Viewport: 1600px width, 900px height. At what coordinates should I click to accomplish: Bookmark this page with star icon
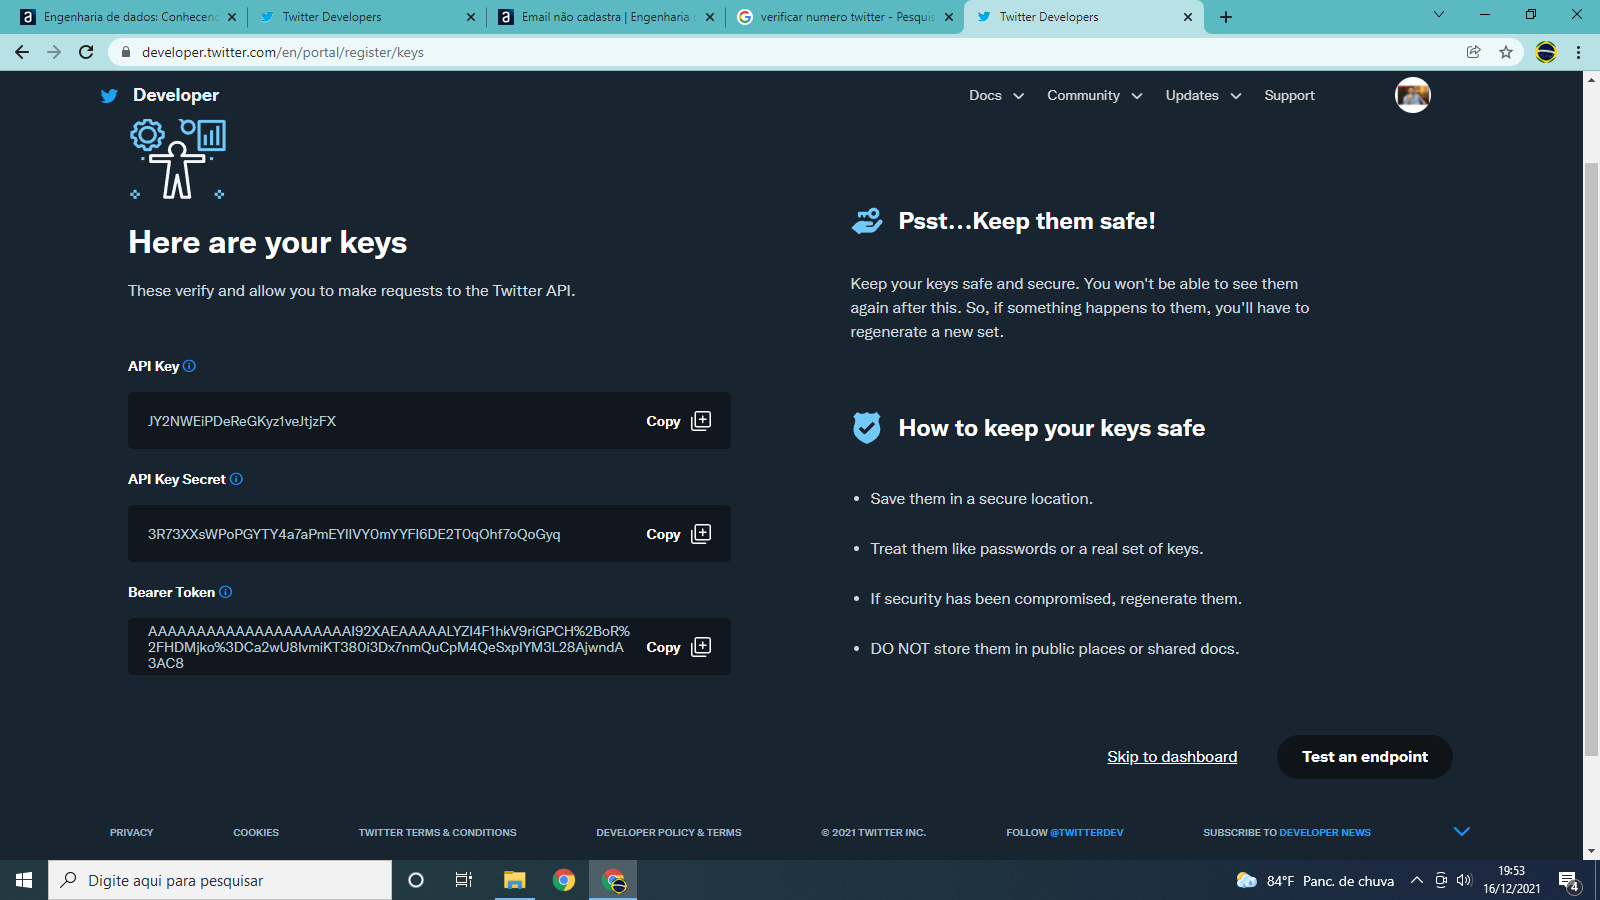1506,52
